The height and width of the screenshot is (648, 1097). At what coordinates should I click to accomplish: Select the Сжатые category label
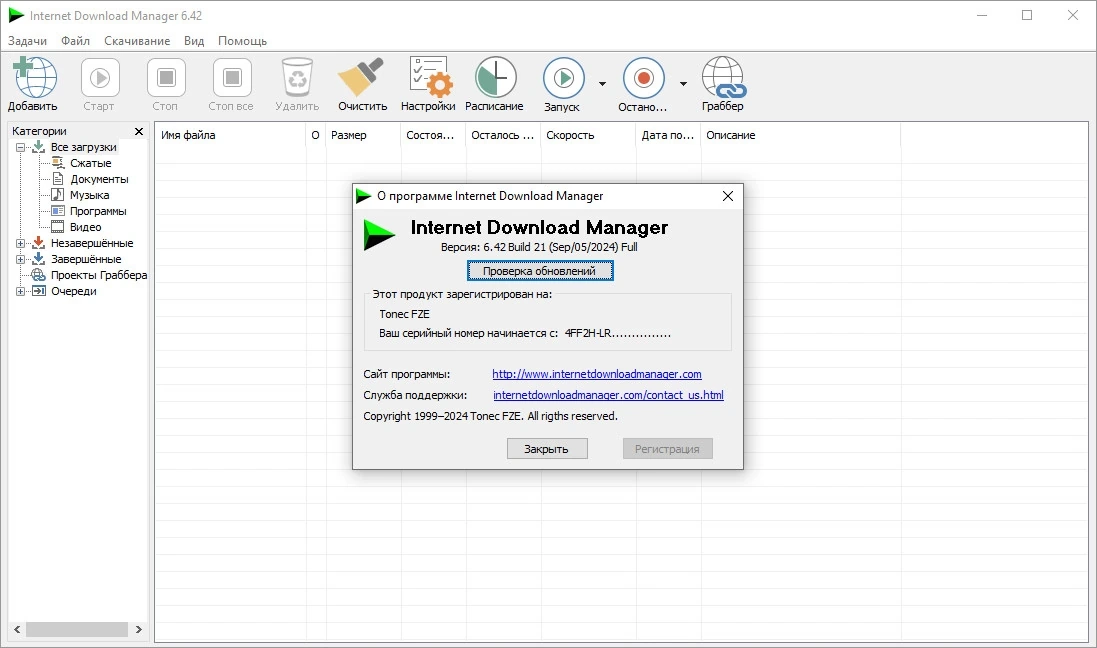click(91, 163)
